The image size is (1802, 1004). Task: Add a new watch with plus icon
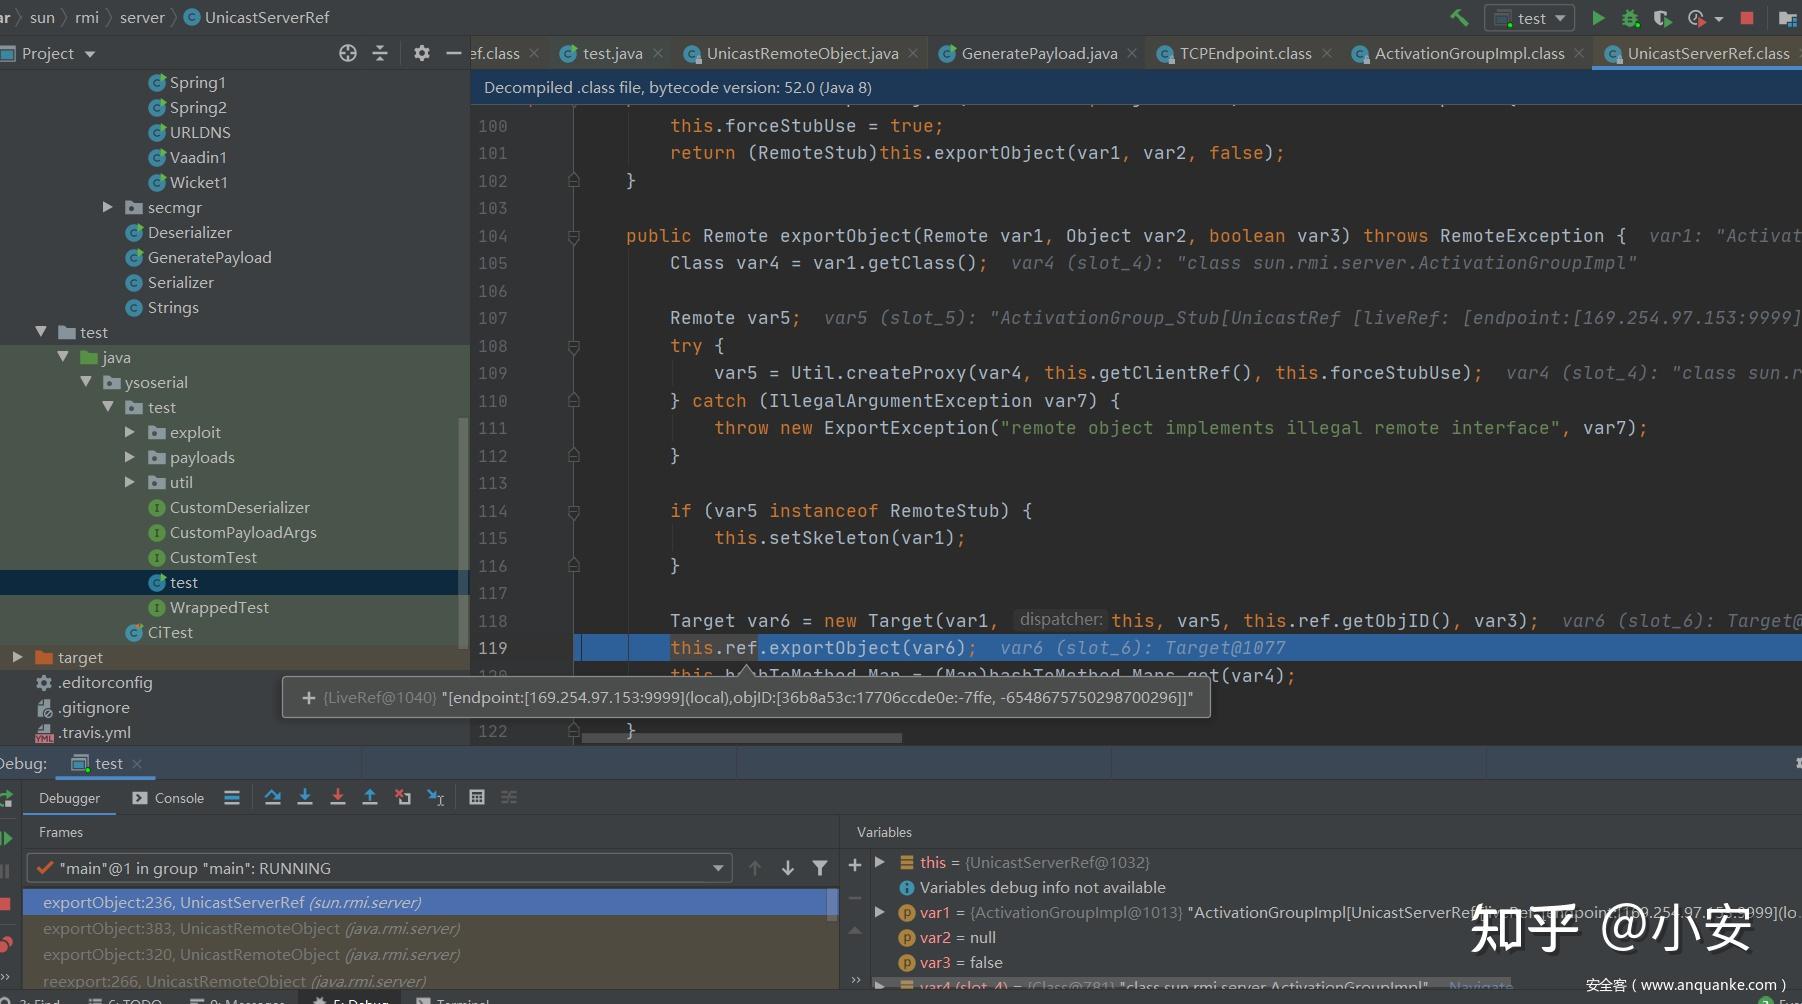point(855,865)
